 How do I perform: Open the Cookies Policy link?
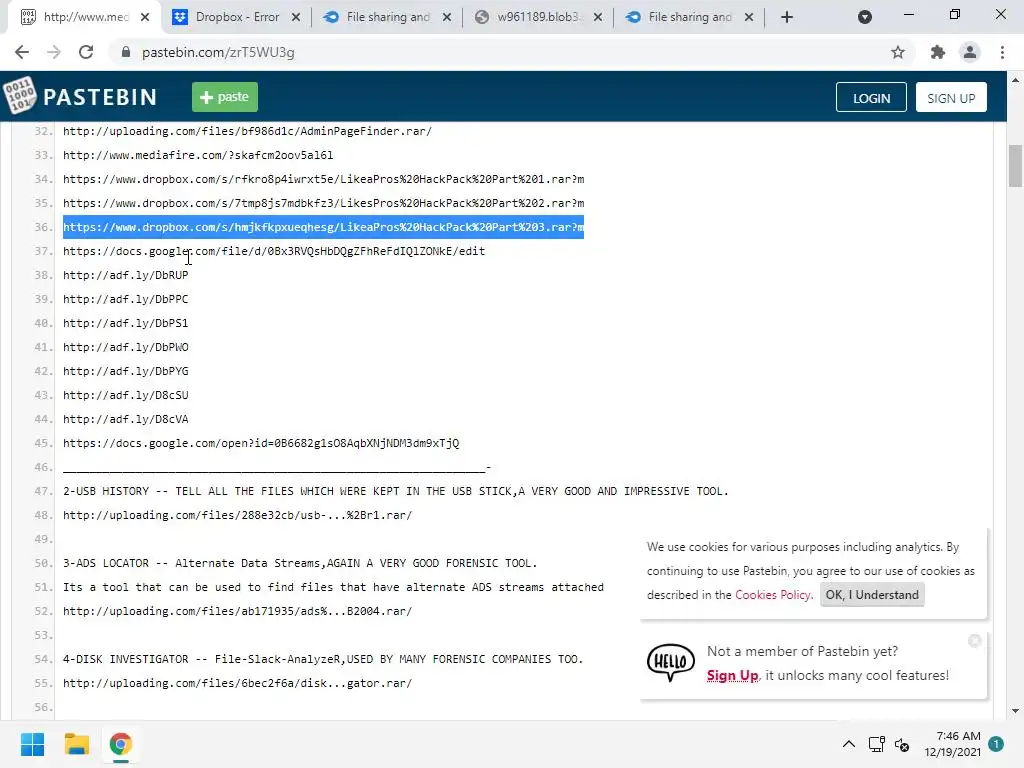773,594
